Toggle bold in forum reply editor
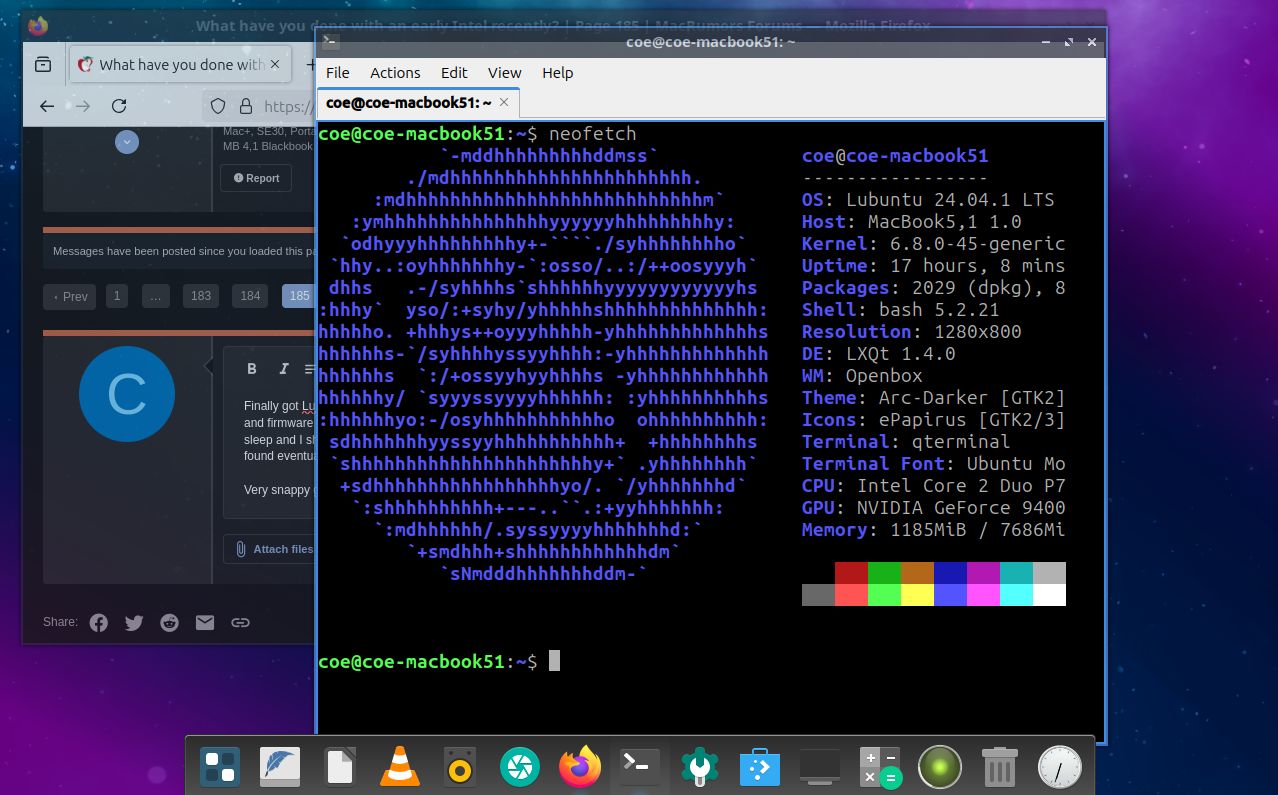 252,369
